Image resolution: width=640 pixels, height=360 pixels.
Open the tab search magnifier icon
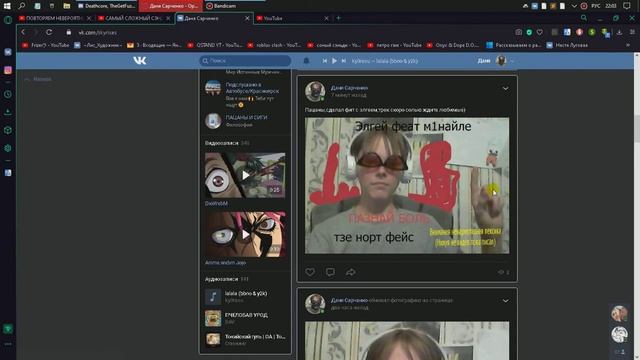(584, 18)
